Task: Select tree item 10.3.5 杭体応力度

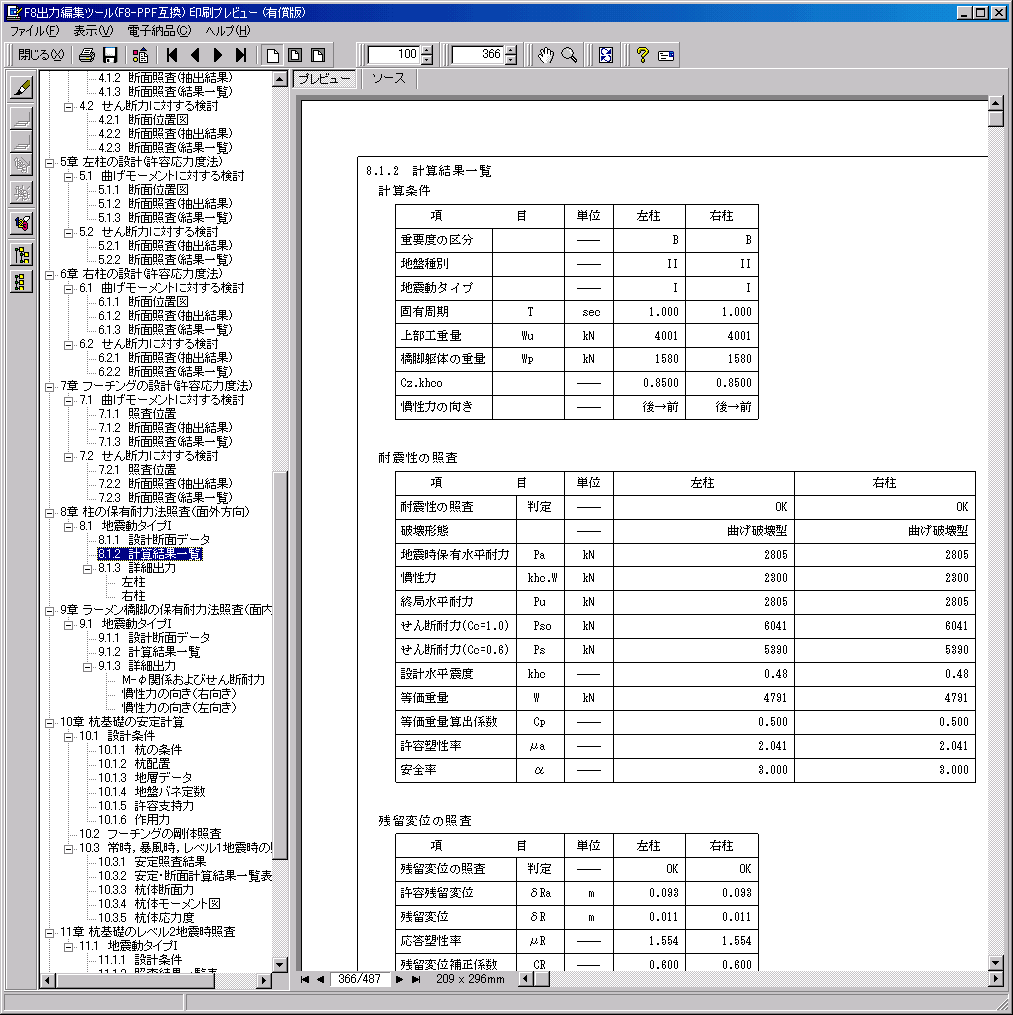Action: [146, 918]
